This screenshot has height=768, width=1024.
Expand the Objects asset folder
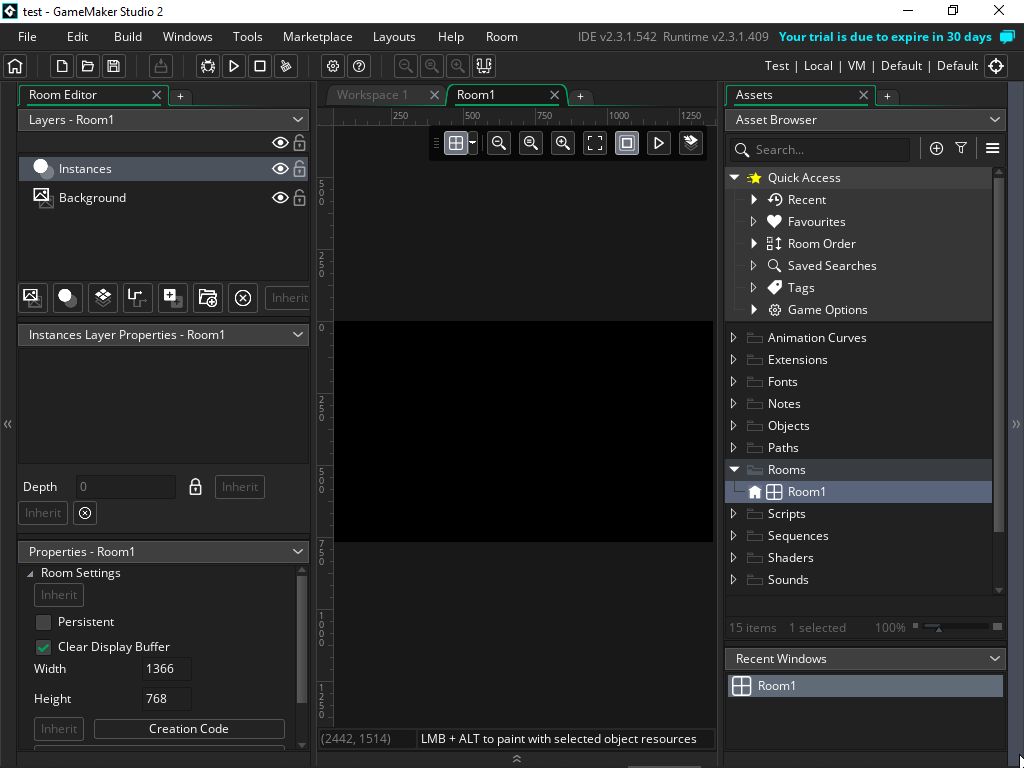point(732,425)
